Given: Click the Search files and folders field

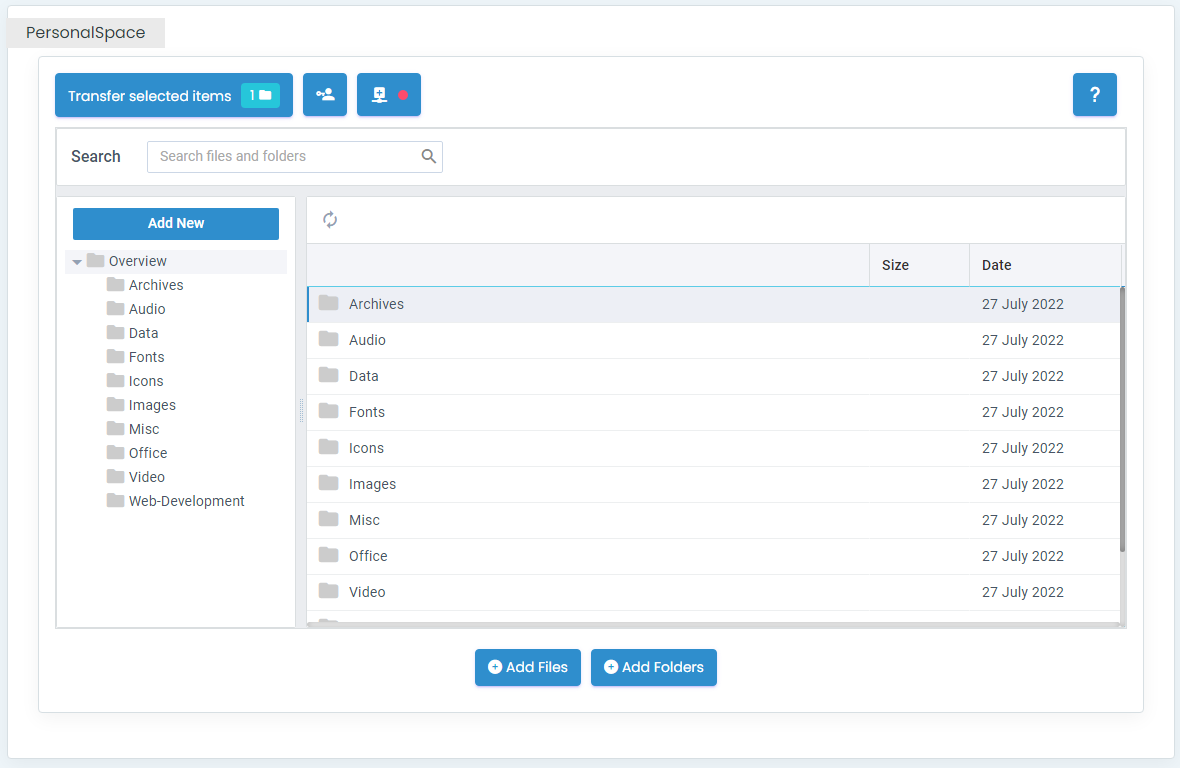Looking at the screenshot, I should coord(285,156).
